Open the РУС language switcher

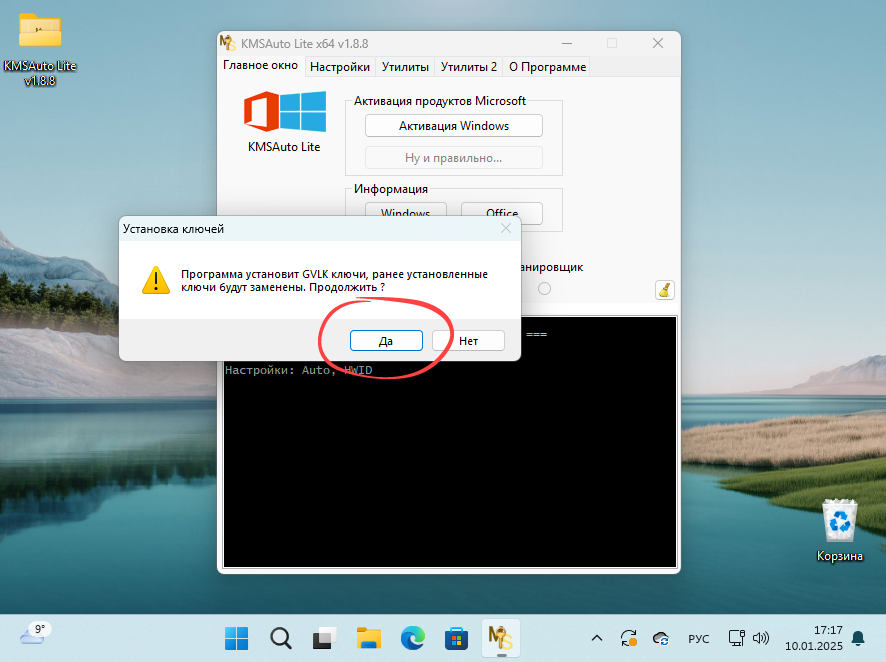[x=698, y=638]
